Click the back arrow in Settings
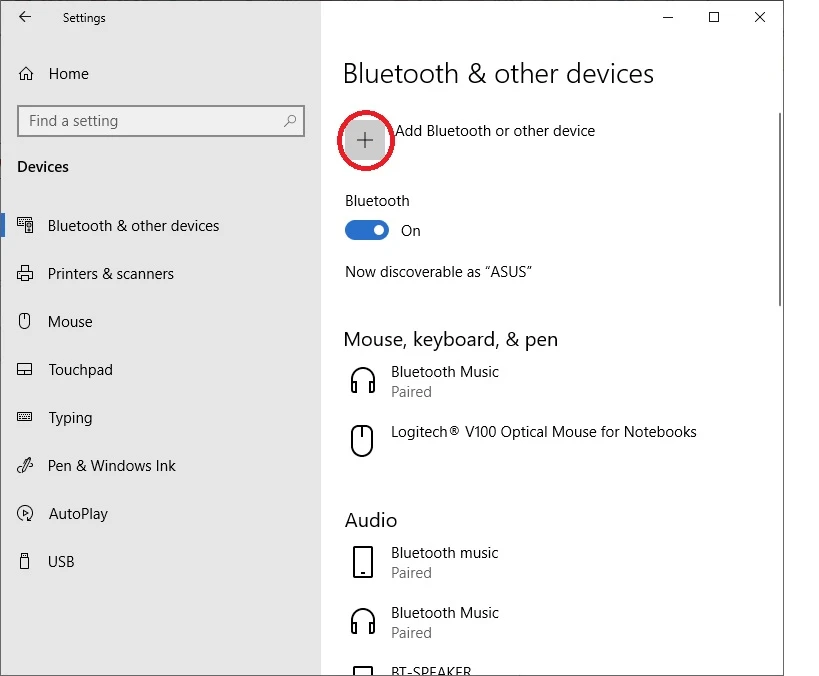Screen dimensions: 819x676 click(x=25, y=17)
